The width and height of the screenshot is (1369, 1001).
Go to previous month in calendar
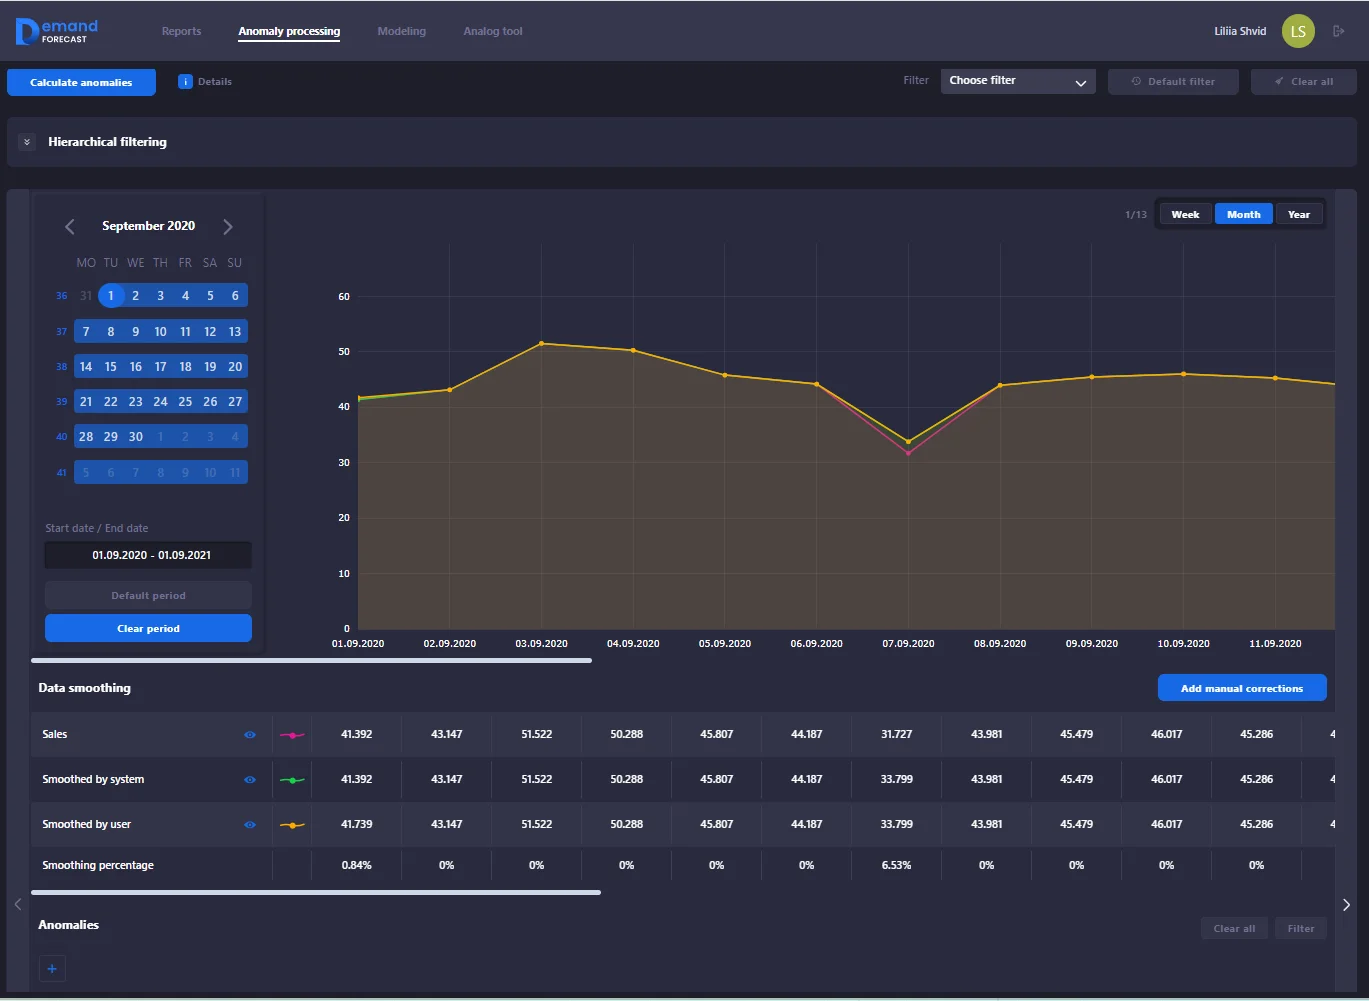click(70, 227)
